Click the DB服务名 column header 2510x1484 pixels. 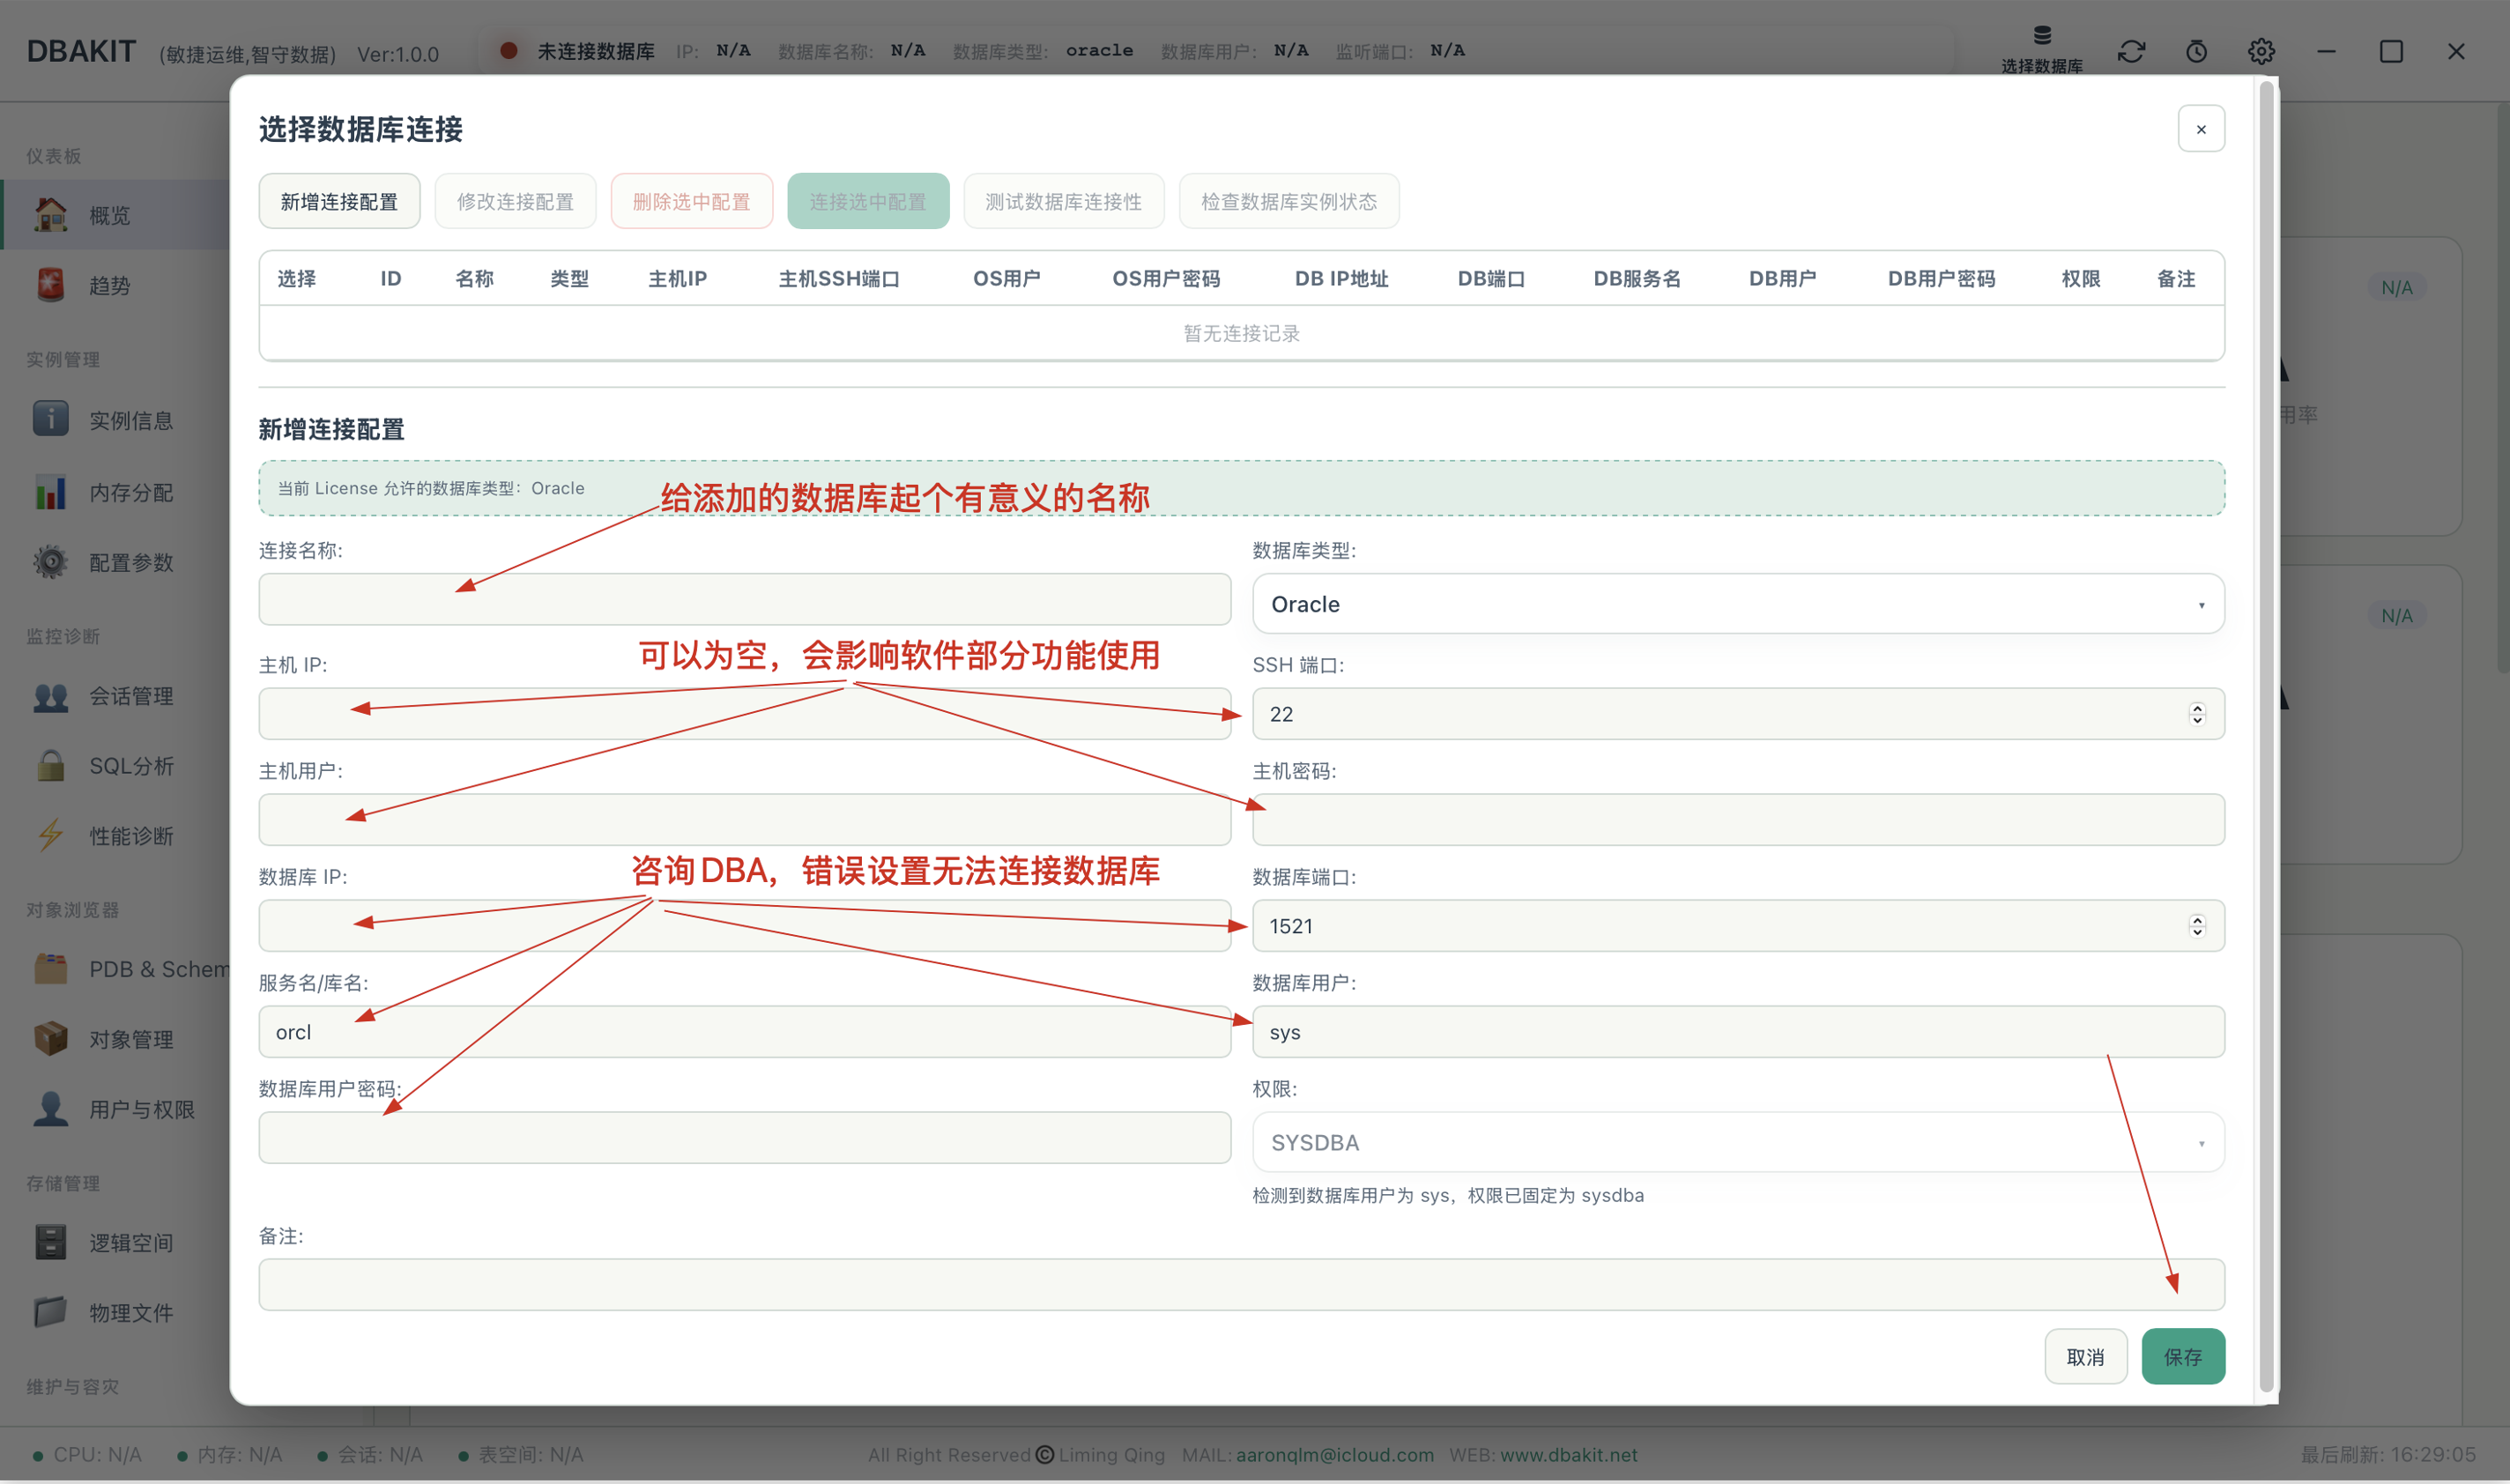click(1637, 279)
